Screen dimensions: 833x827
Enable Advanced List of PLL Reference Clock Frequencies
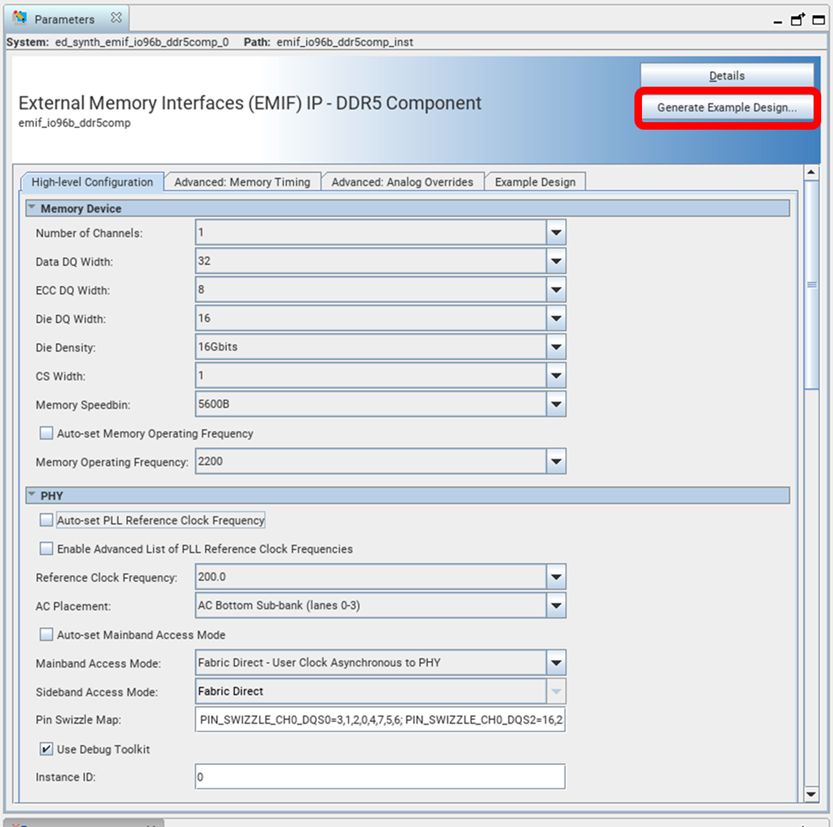46,548
